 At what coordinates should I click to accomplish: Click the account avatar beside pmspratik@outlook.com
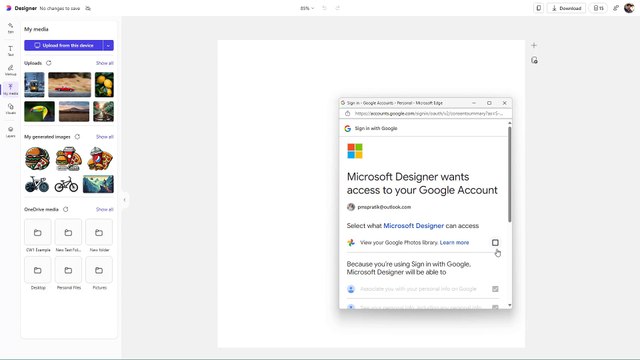[x=351, y=207]
